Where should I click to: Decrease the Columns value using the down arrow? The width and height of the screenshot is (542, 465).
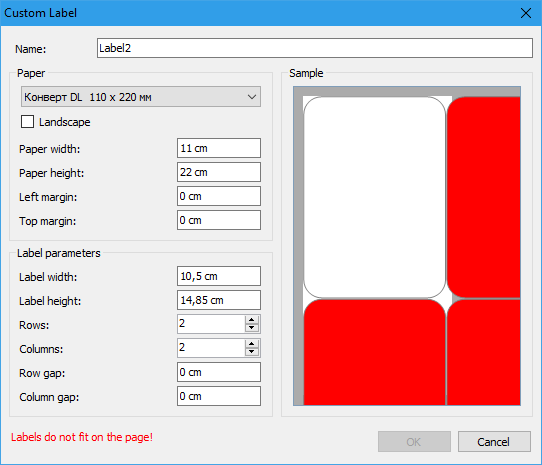click(x=252, y=352)
